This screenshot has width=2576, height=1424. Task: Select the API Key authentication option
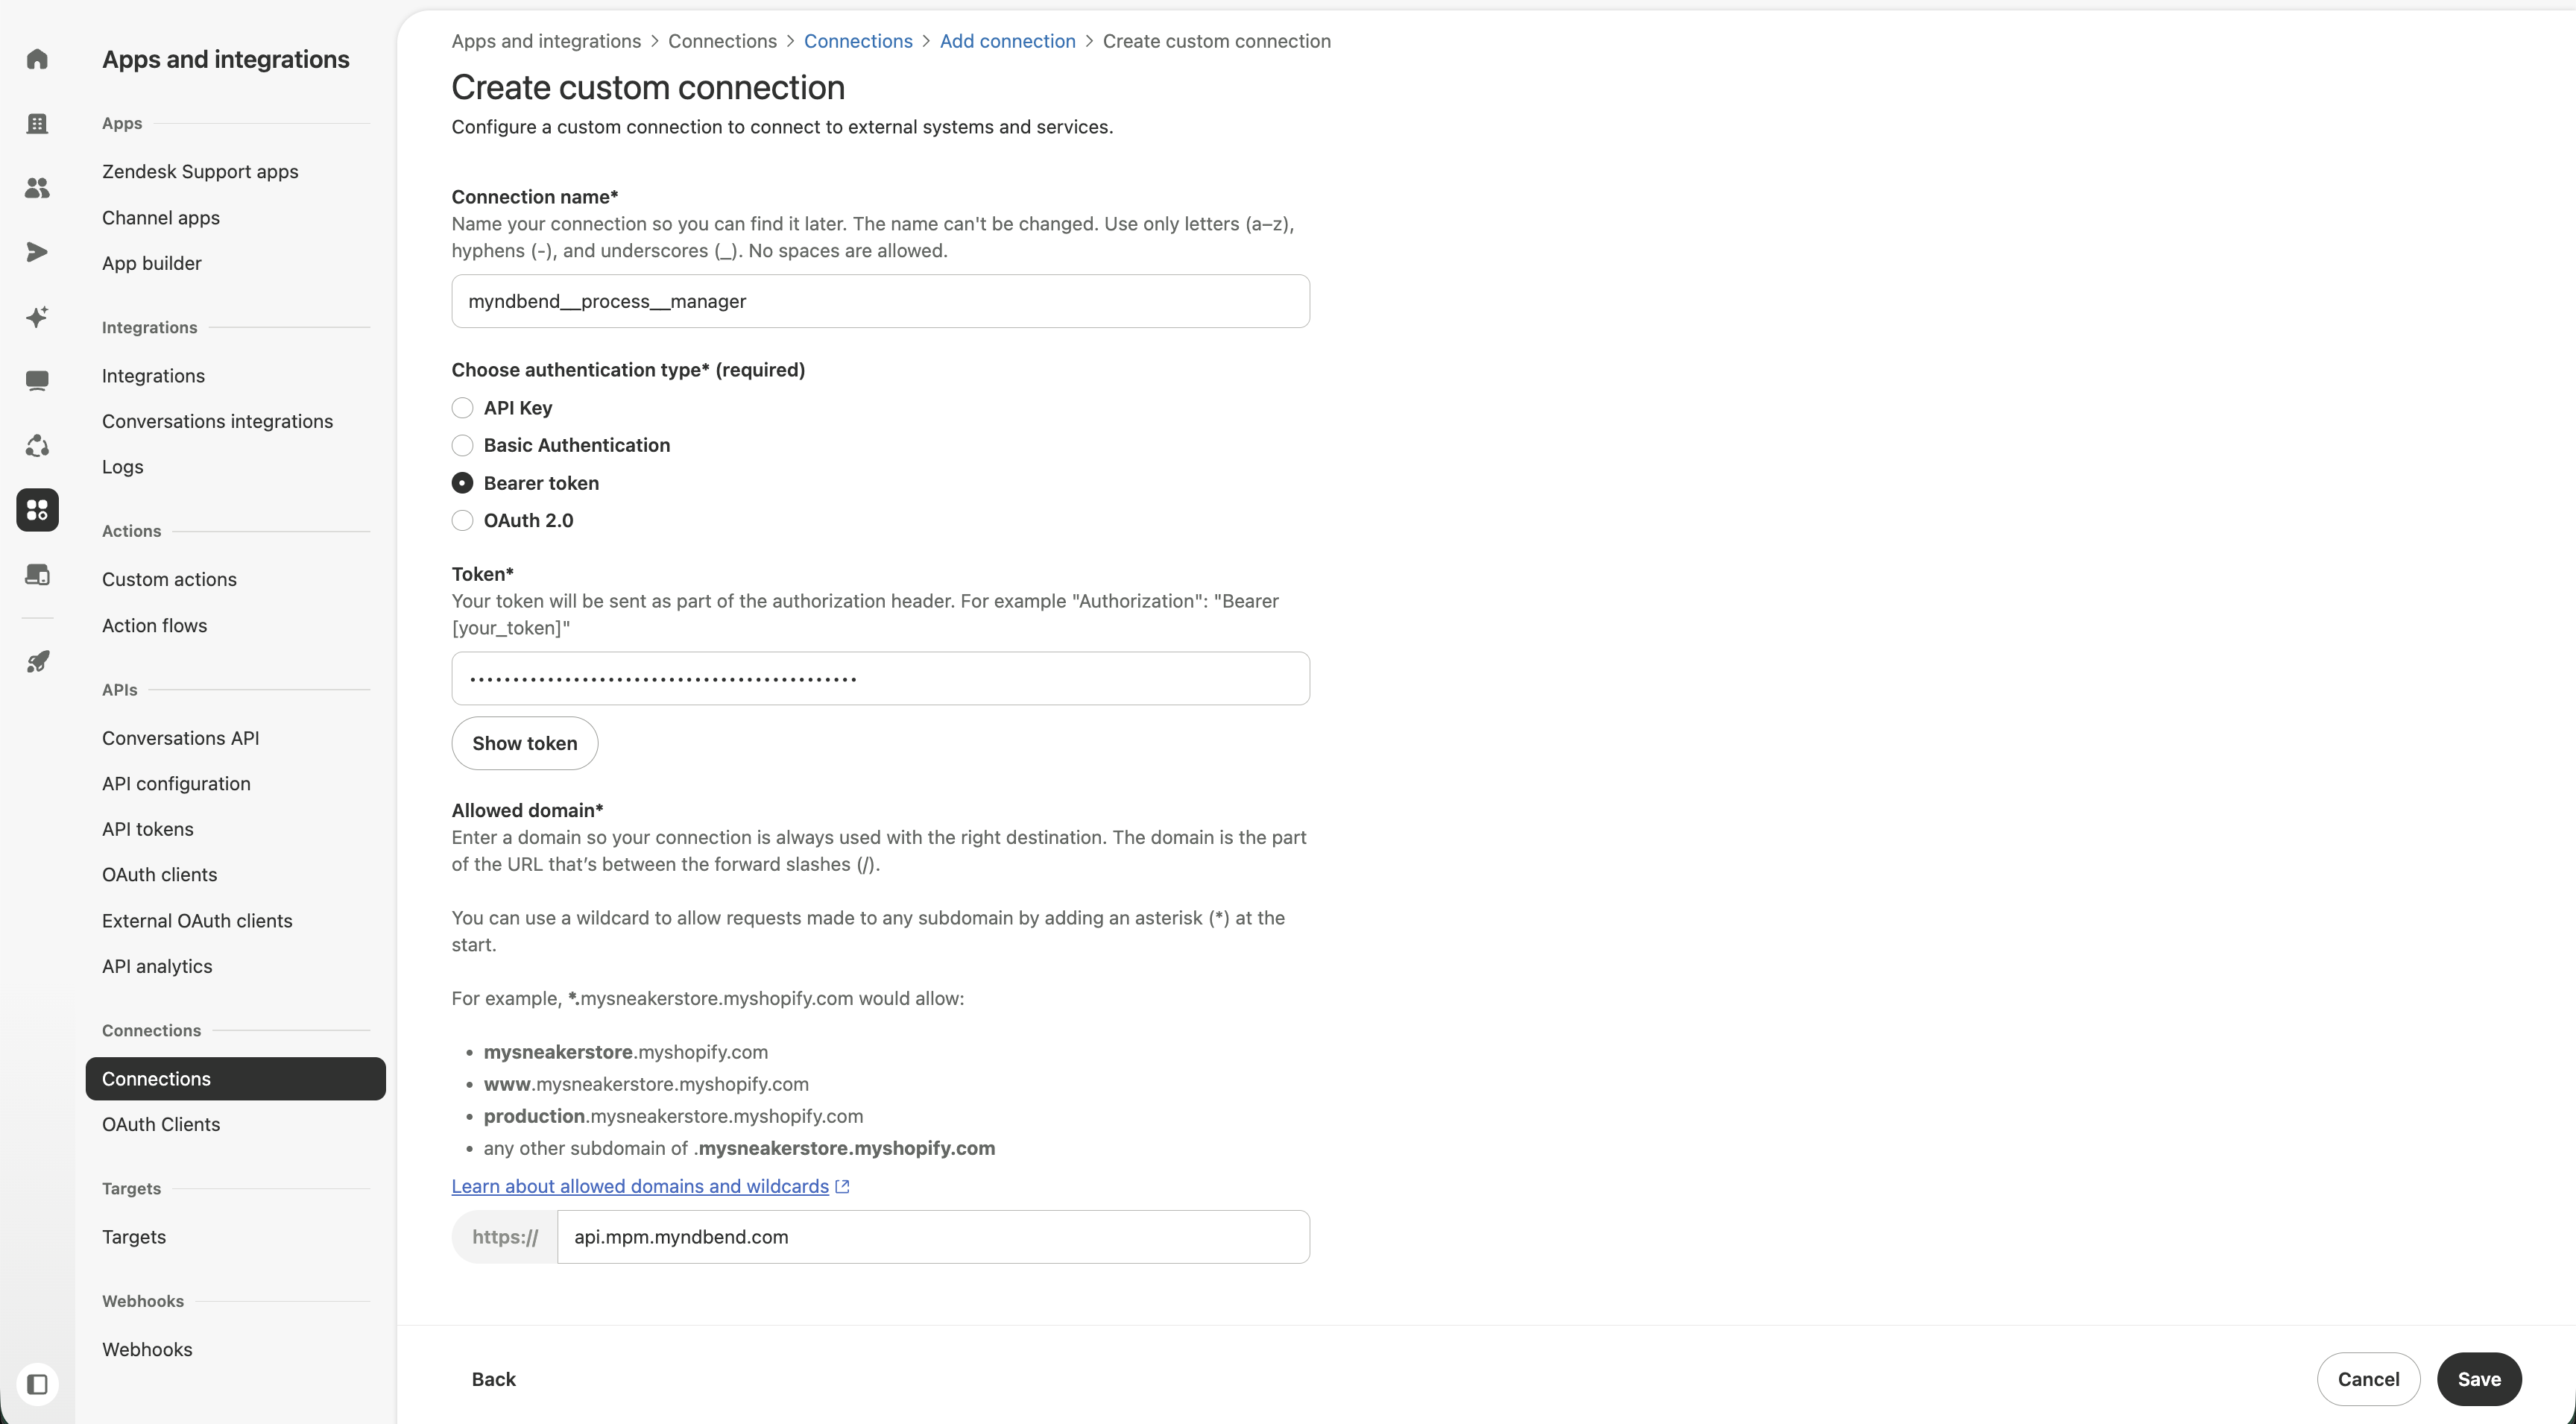[x=462, y=408]
